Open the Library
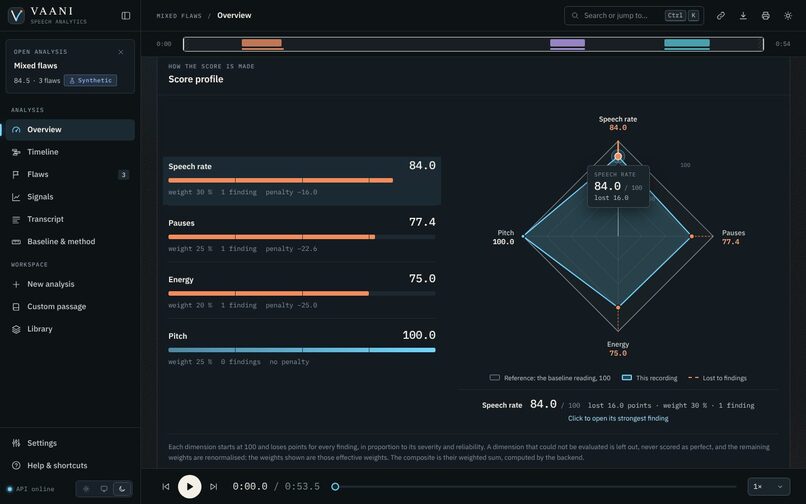 70,329
